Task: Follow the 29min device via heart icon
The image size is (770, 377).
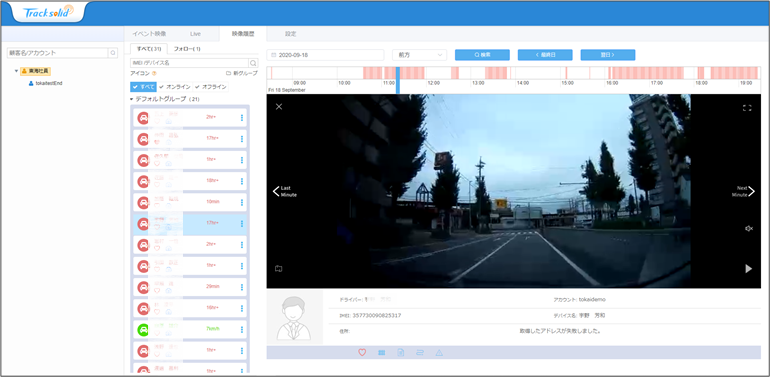Action: (157, 291)
